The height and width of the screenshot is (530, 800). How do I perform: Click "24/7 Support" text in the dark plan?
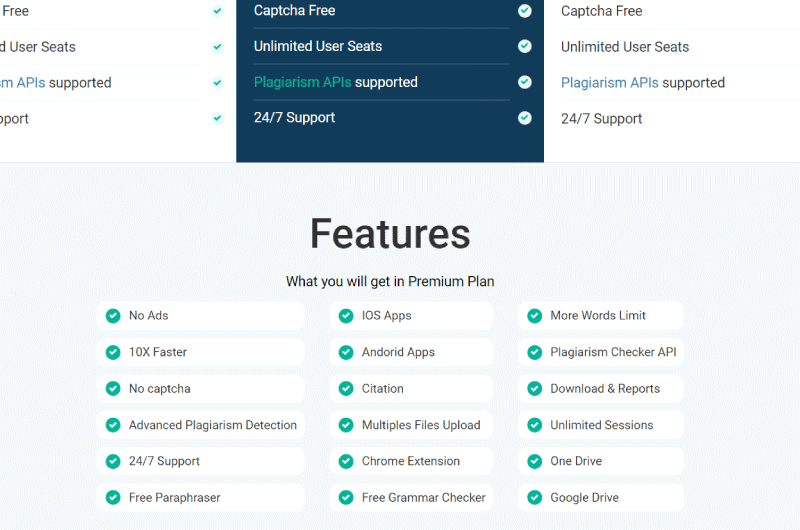(x=294, y=118)
